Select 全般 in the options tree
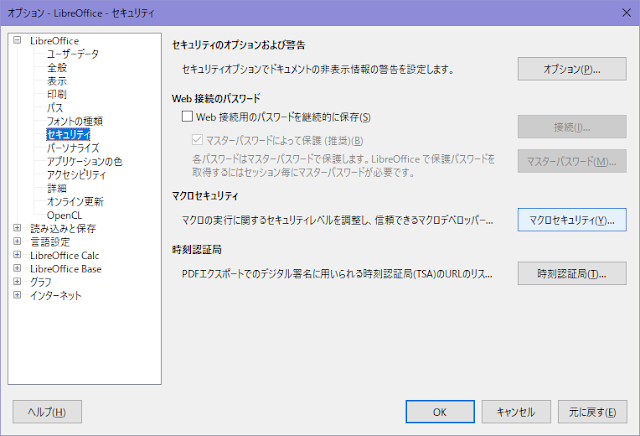This screenshot has width=640, height=436. point(57,67)
